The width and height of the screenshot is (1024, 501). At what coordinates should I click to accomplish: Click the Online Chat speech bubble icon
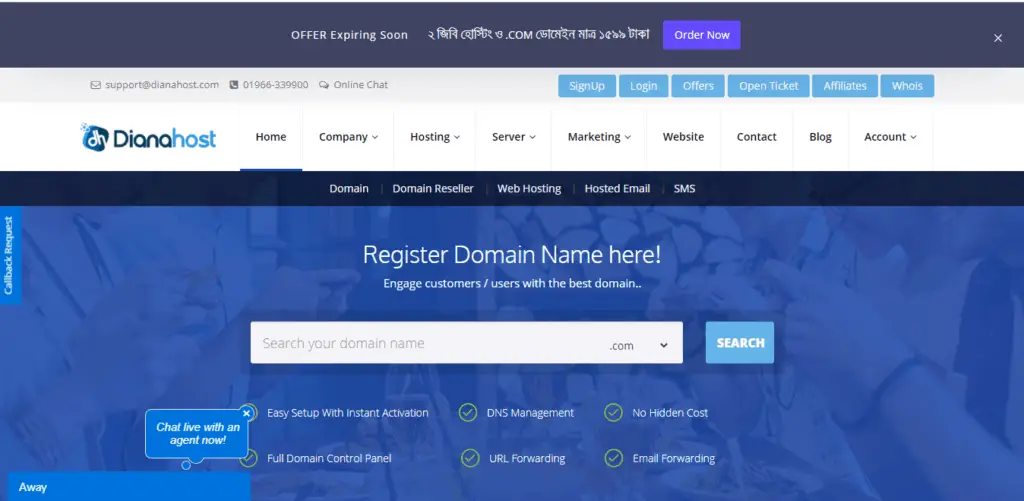coord(324,85)
